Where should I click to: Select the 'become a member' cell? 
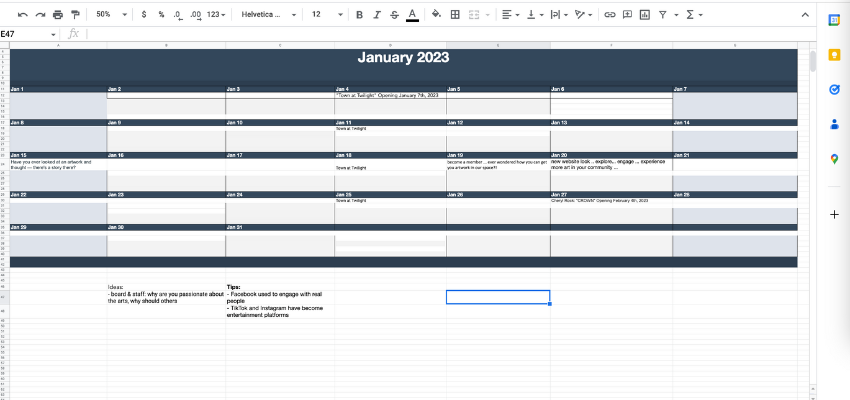click(x=498, y=165)
